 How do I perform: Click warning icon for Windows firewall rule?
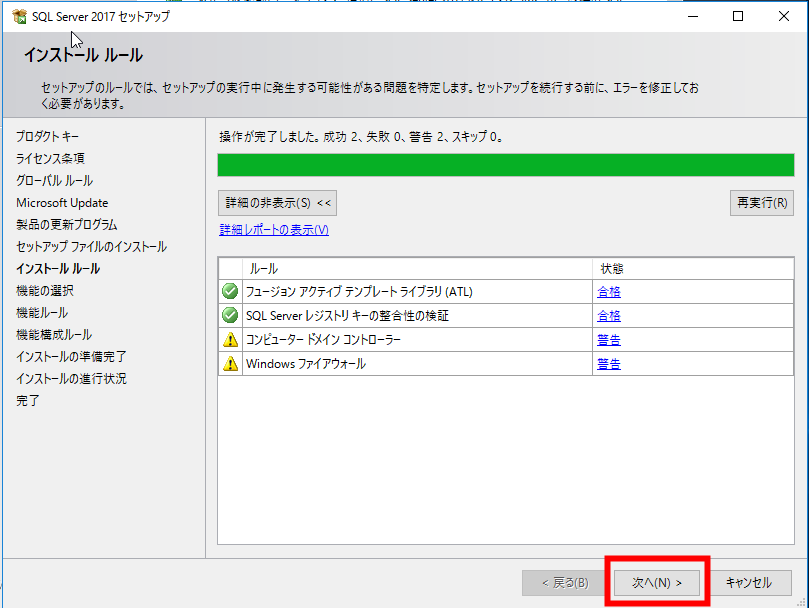pyautogui.click(x=230, y=364)
